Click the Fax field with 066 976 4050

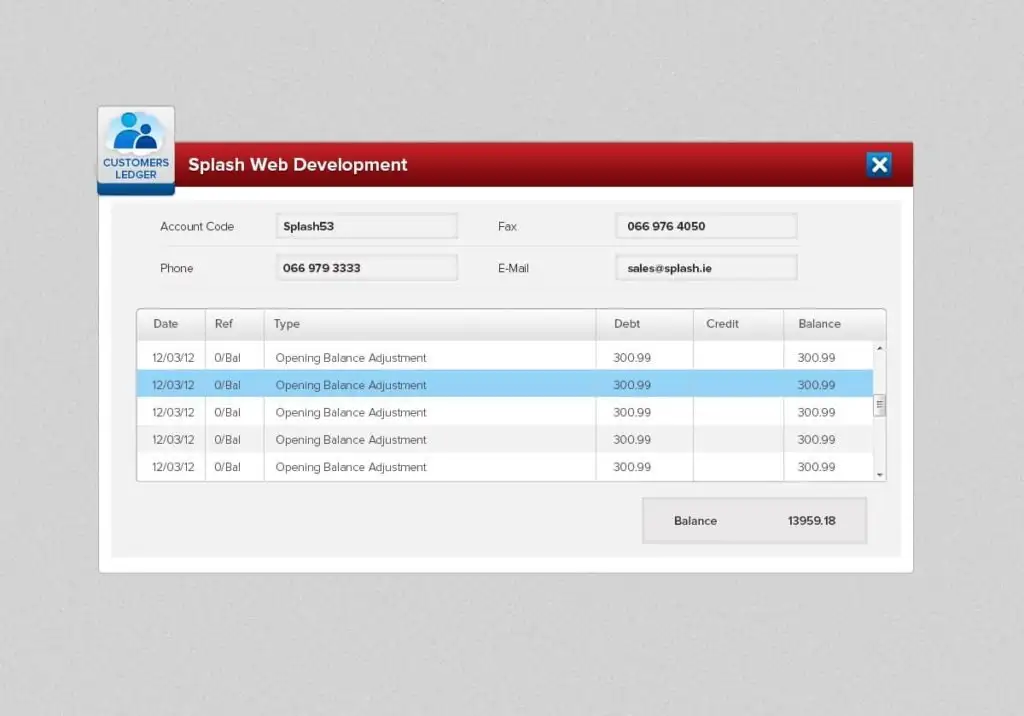pos(706,226)
